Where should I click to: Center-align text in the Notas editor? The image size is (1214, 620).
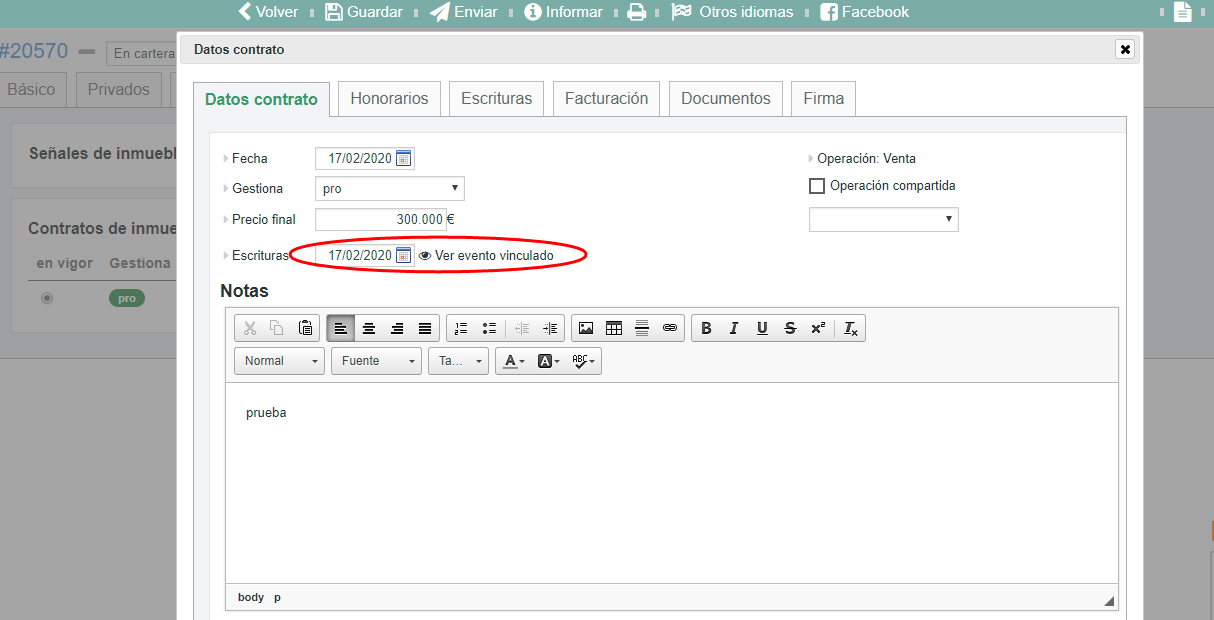pos(369,328)
